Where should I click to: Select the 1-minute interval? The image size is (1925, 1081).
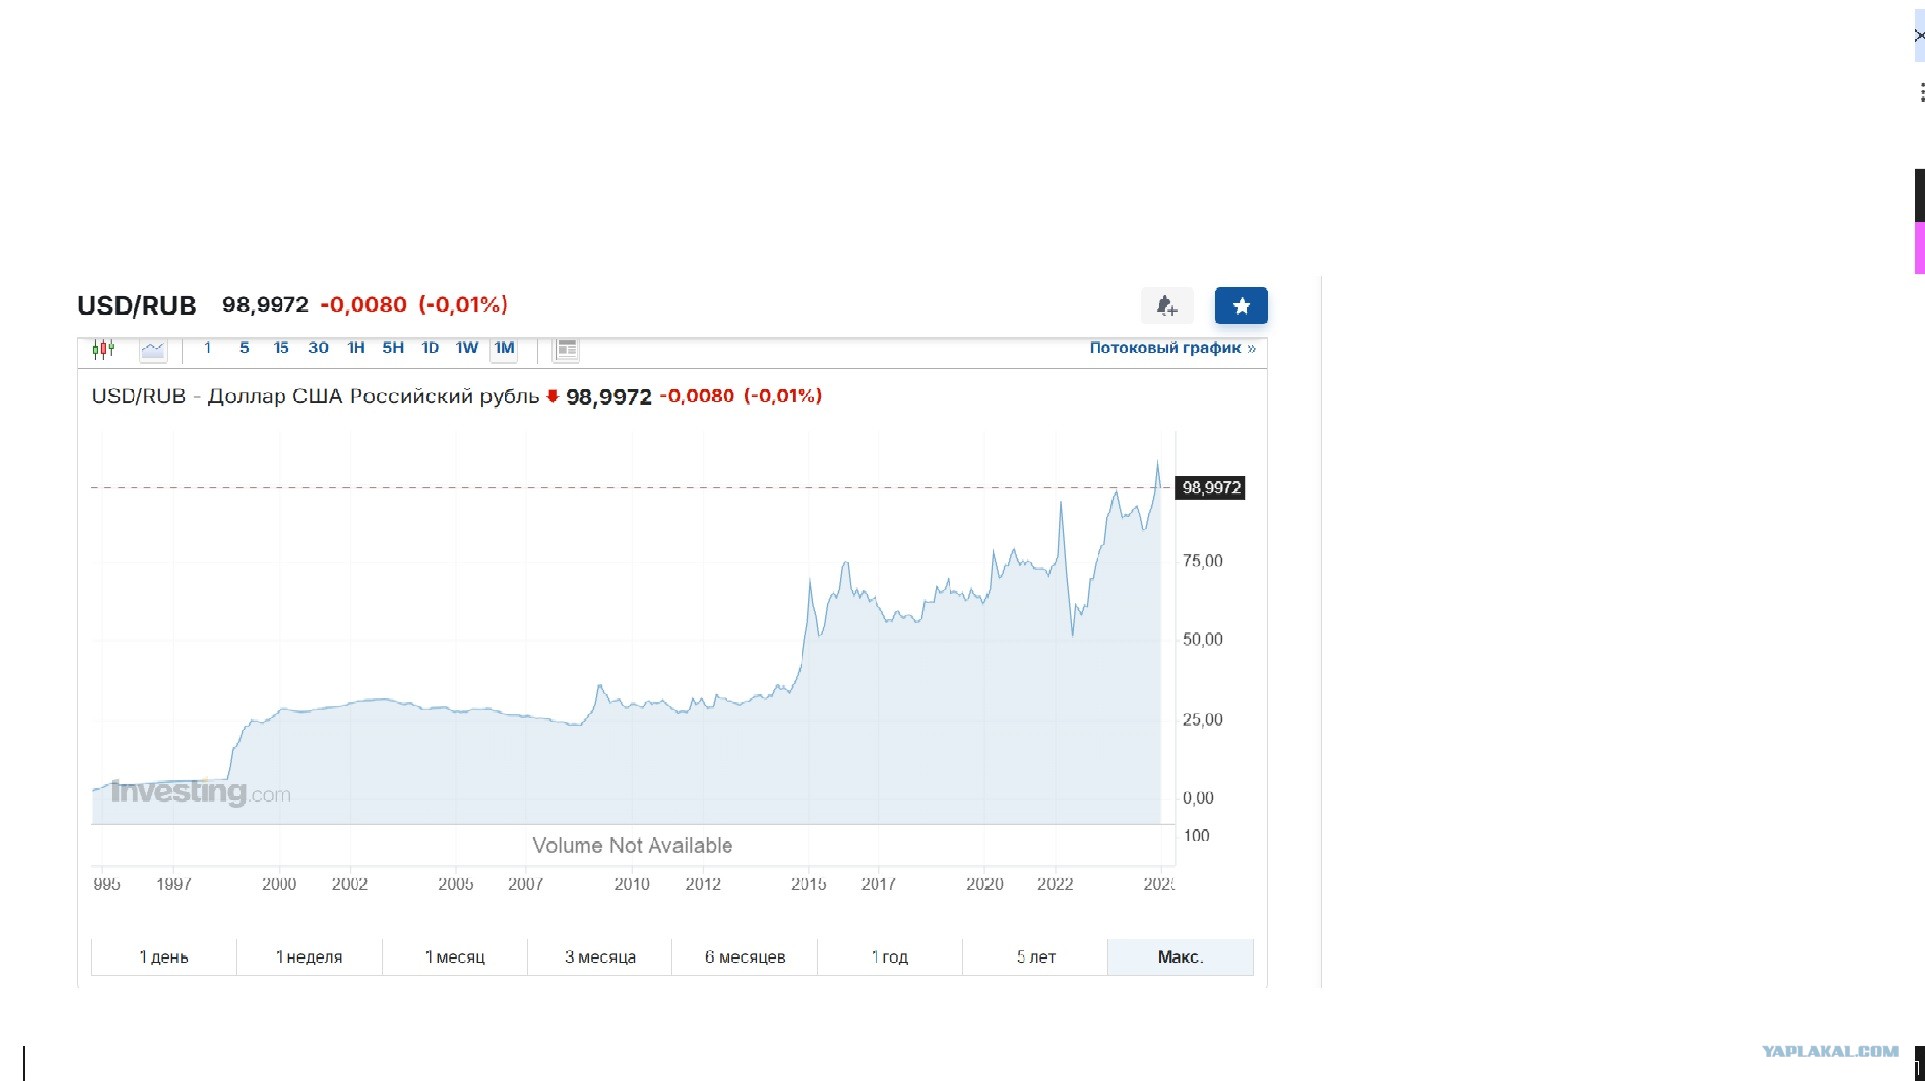(207, 348)
